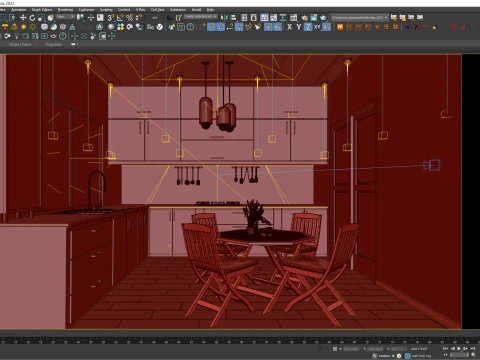Open the Substance menu
The height and width of the screenshot is (360, 480).
pyautogui.click(x=178, y=10)
